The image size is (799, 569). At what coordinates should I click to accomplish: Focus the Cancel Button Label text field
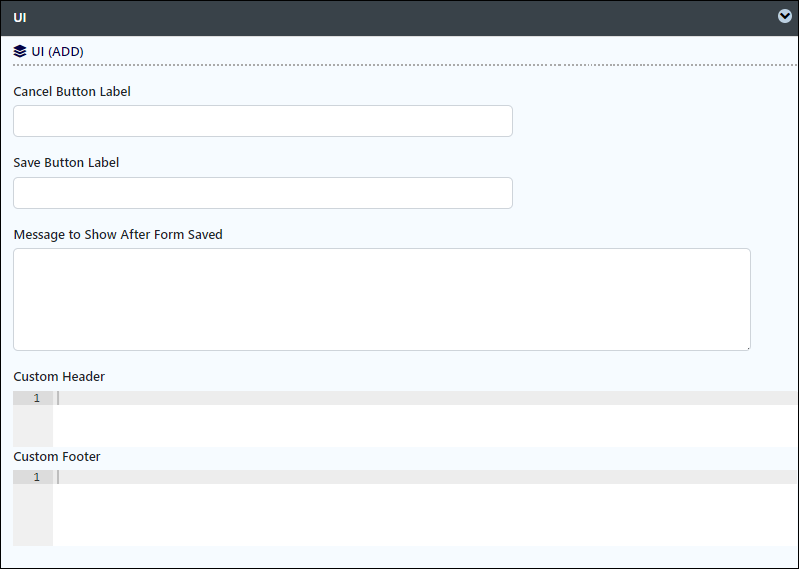point(263,121)
